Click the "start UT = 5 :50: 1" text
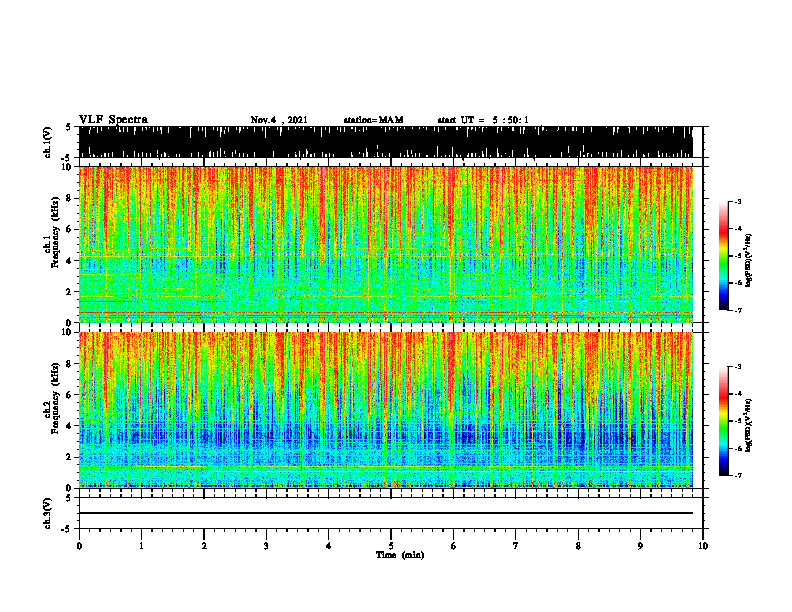 [x=483, y=120]
